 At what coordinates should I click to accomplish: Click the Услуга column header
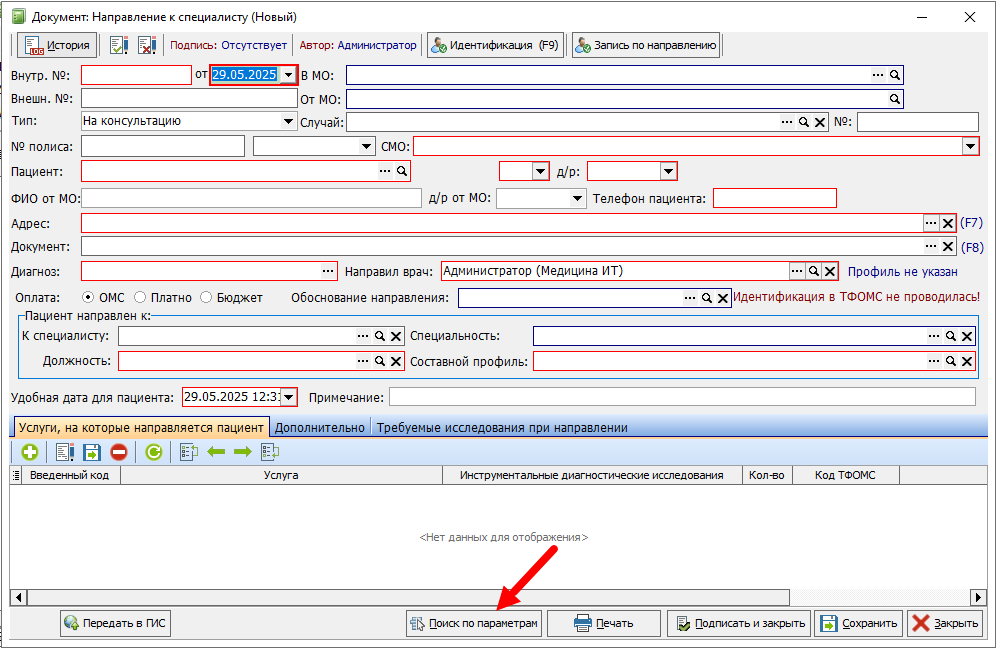281,475
